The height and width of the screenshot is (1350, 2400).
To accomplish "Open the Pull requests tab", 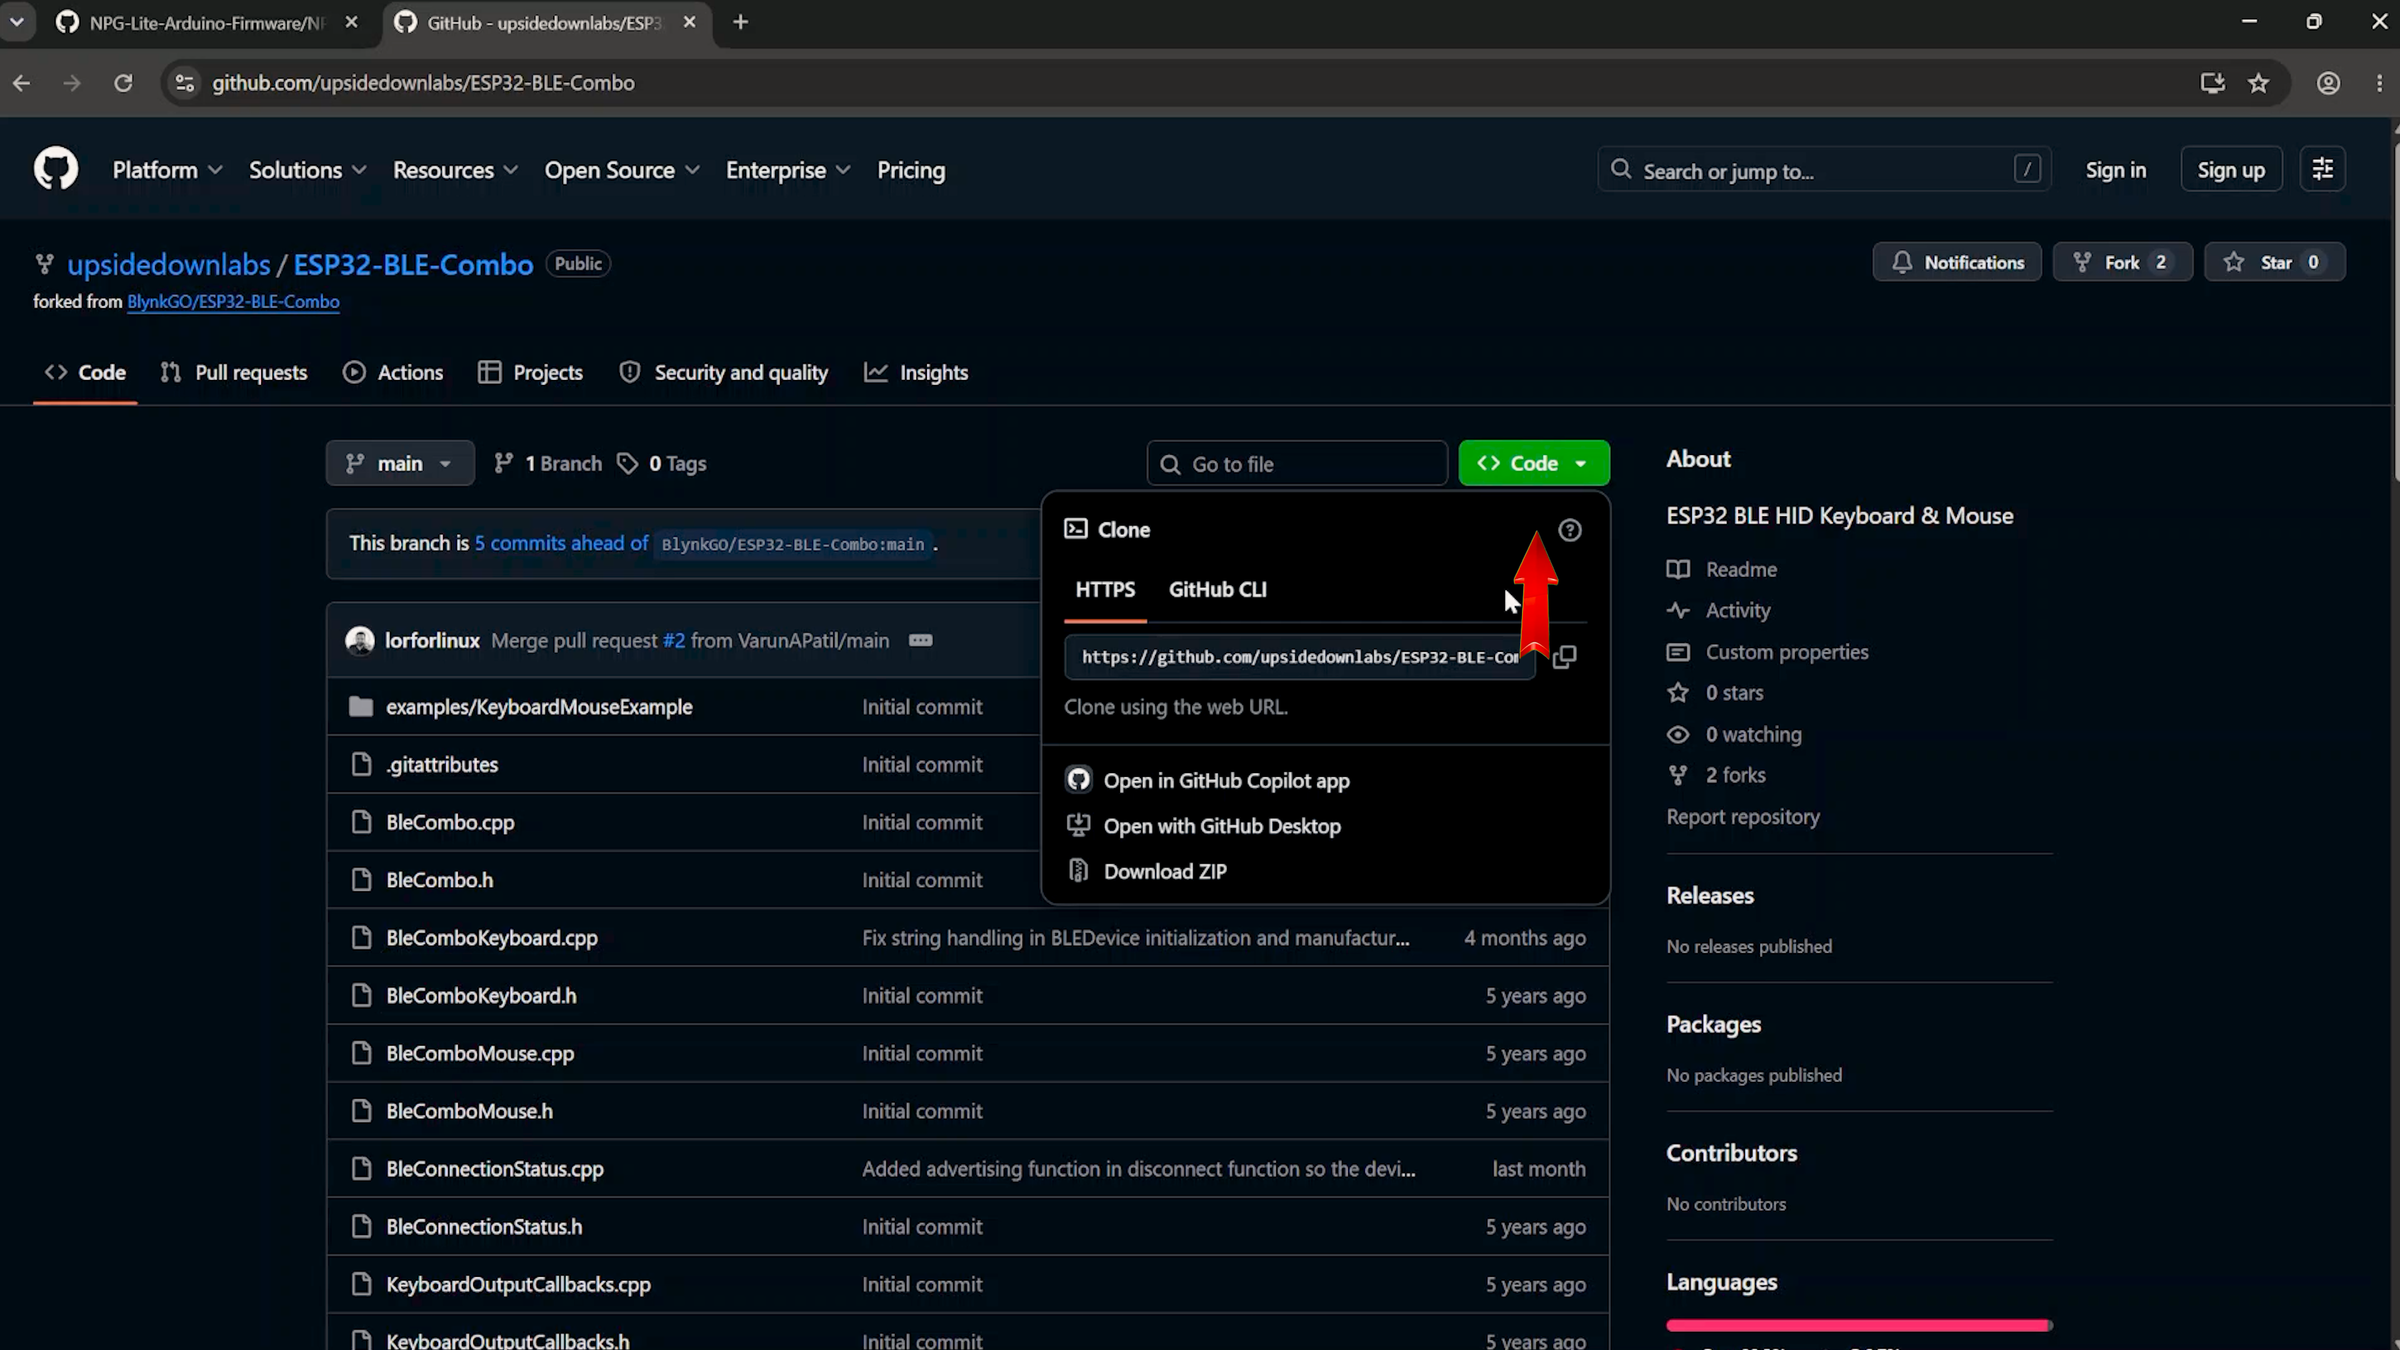I will 234,372.
